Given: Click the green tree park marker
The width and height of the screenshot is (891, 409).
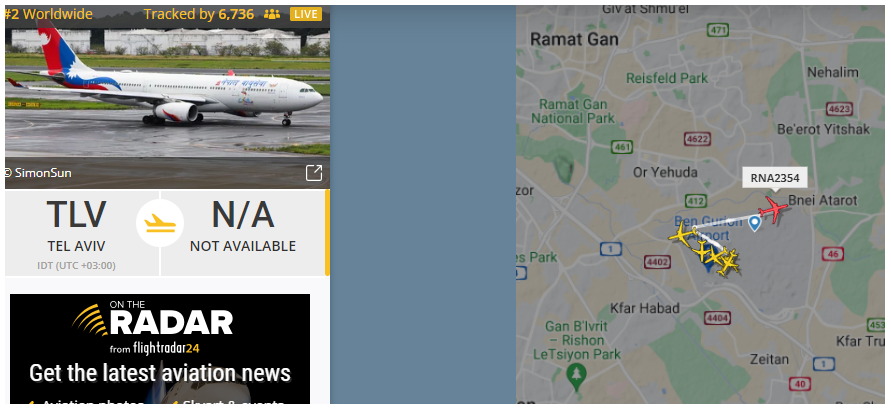Looking at the screenshot, I should (577, 374).
